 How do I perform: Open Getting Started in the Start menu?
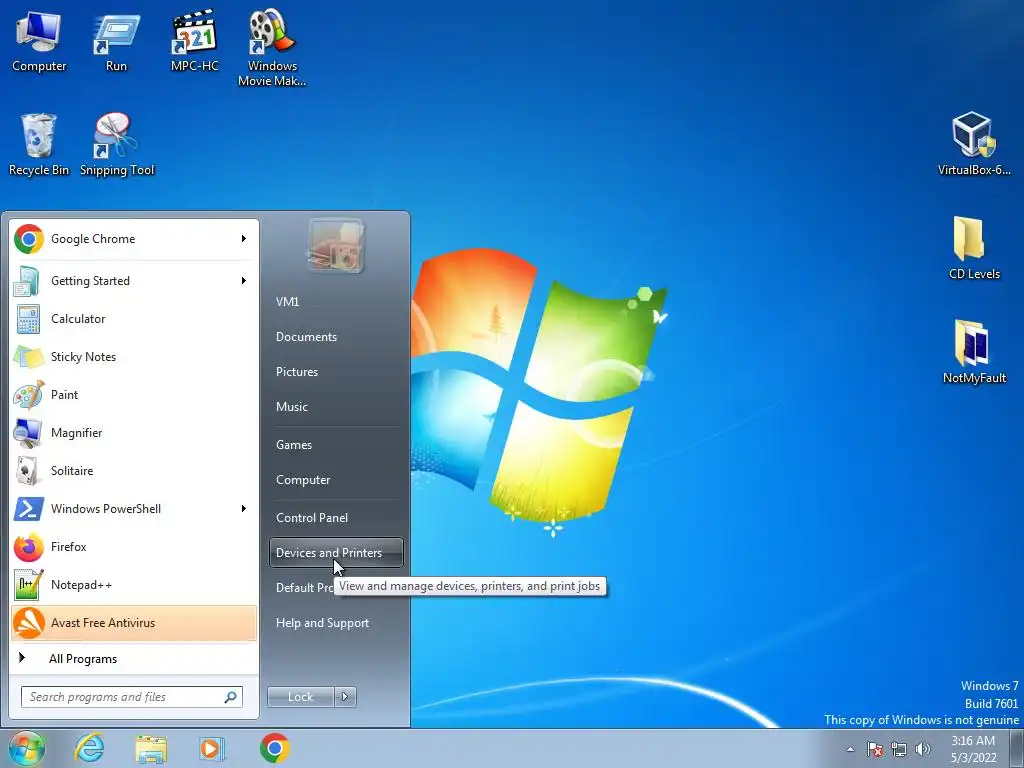coord(134,281)
